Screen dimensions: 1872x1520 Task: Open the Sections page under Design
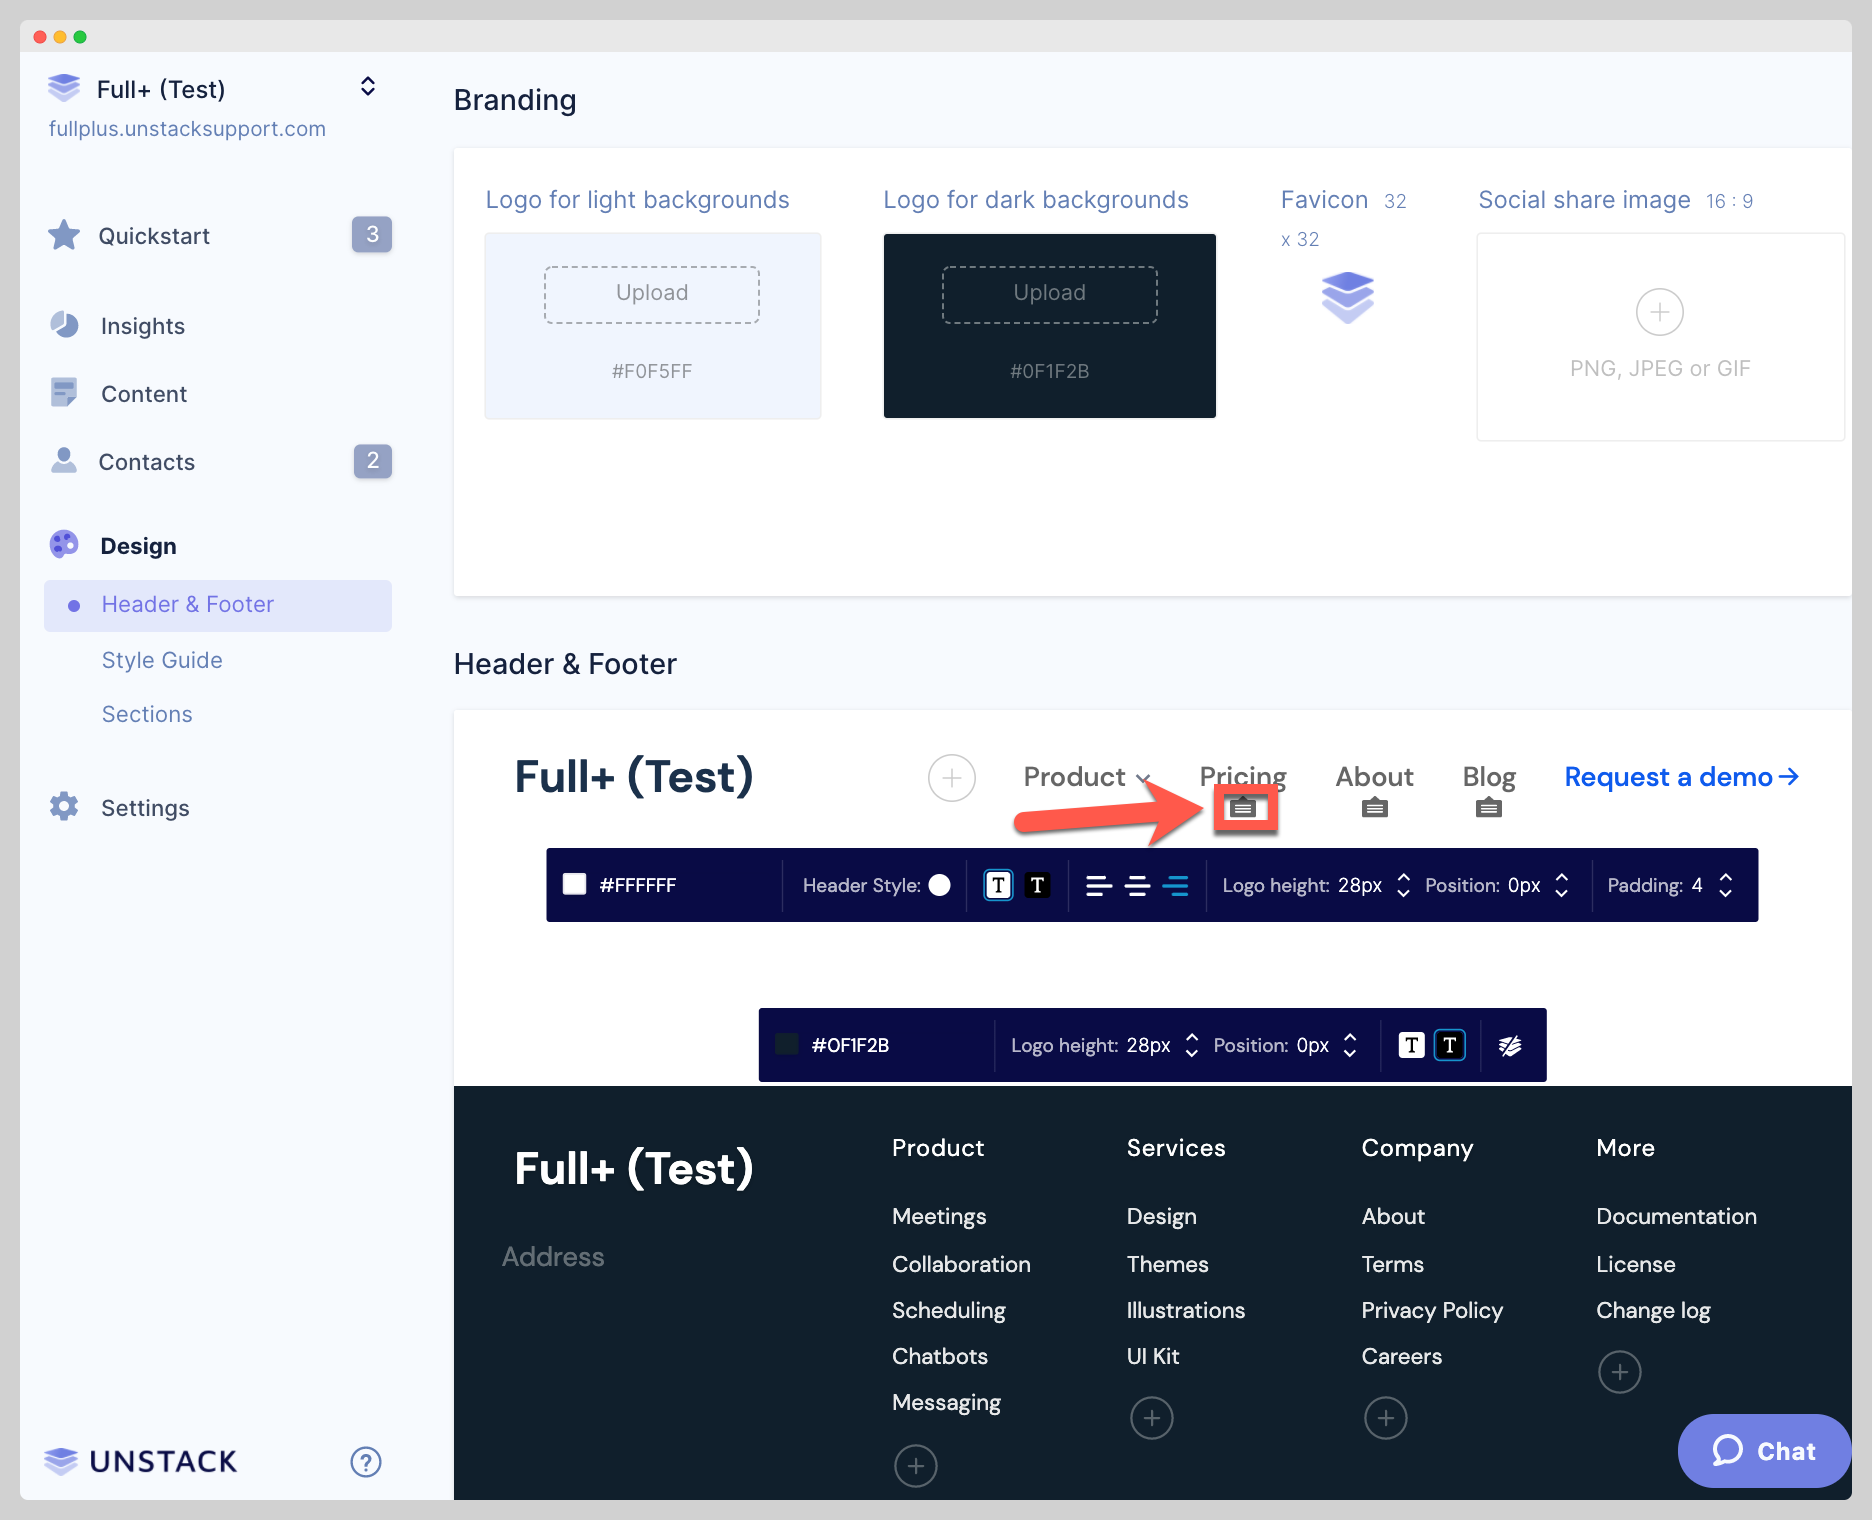click(147, 713)
